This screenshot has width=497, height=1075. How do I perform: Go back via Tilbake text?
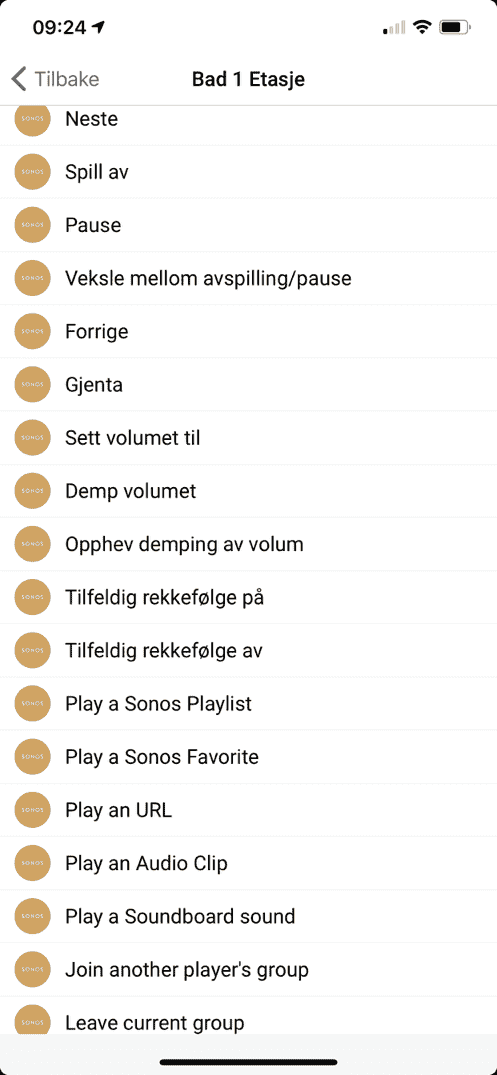pyautogui.click(x=67, y=79)
